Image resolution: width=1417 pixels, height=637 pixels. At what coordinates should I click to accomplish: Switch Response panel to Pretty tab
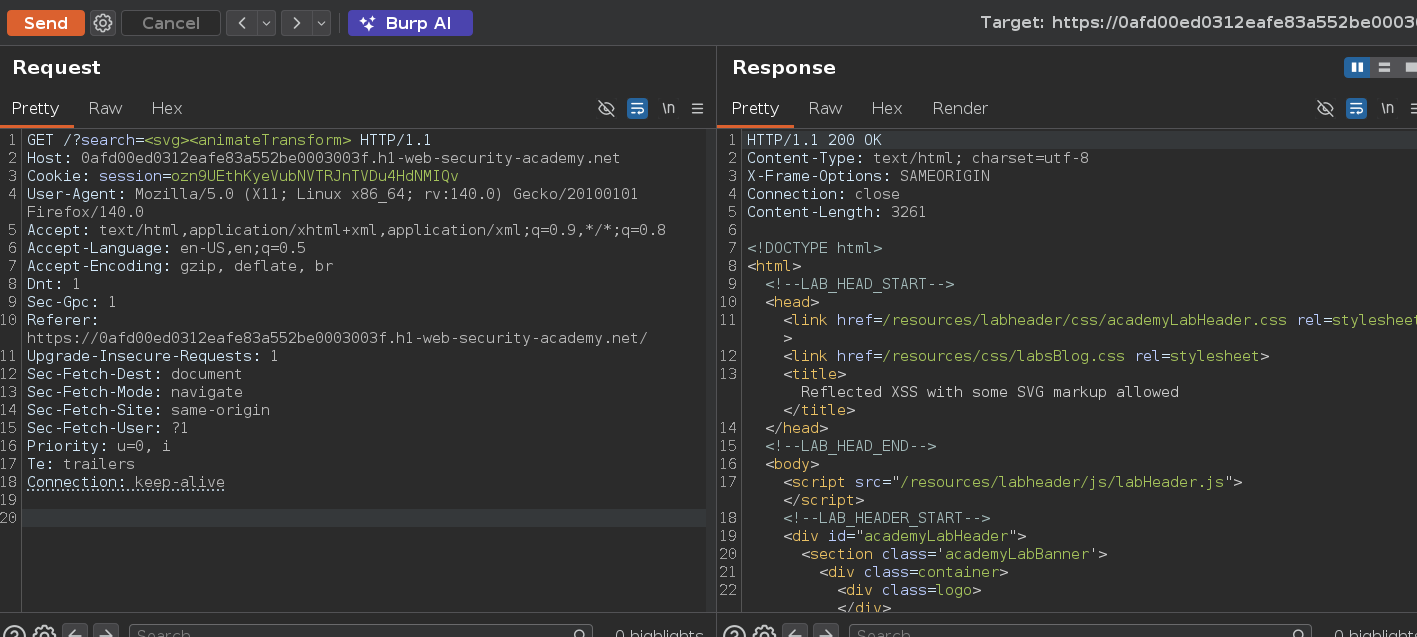755,108
